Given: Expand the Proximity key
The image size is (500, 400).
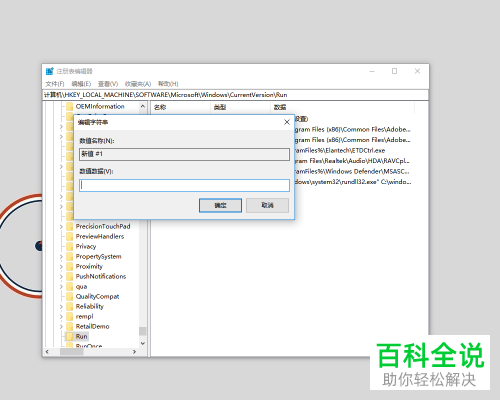Looking at the screenshot, I should (61, 267).
